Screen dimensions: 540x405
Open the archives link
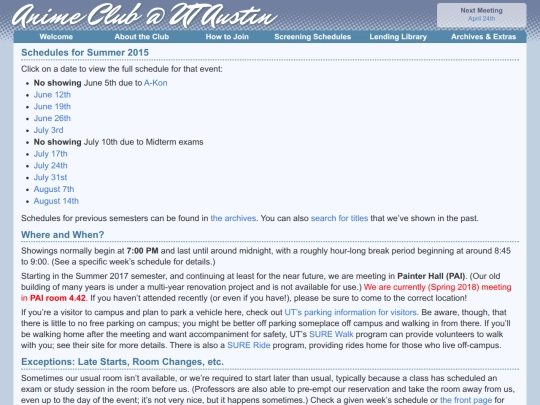point(233,218)
